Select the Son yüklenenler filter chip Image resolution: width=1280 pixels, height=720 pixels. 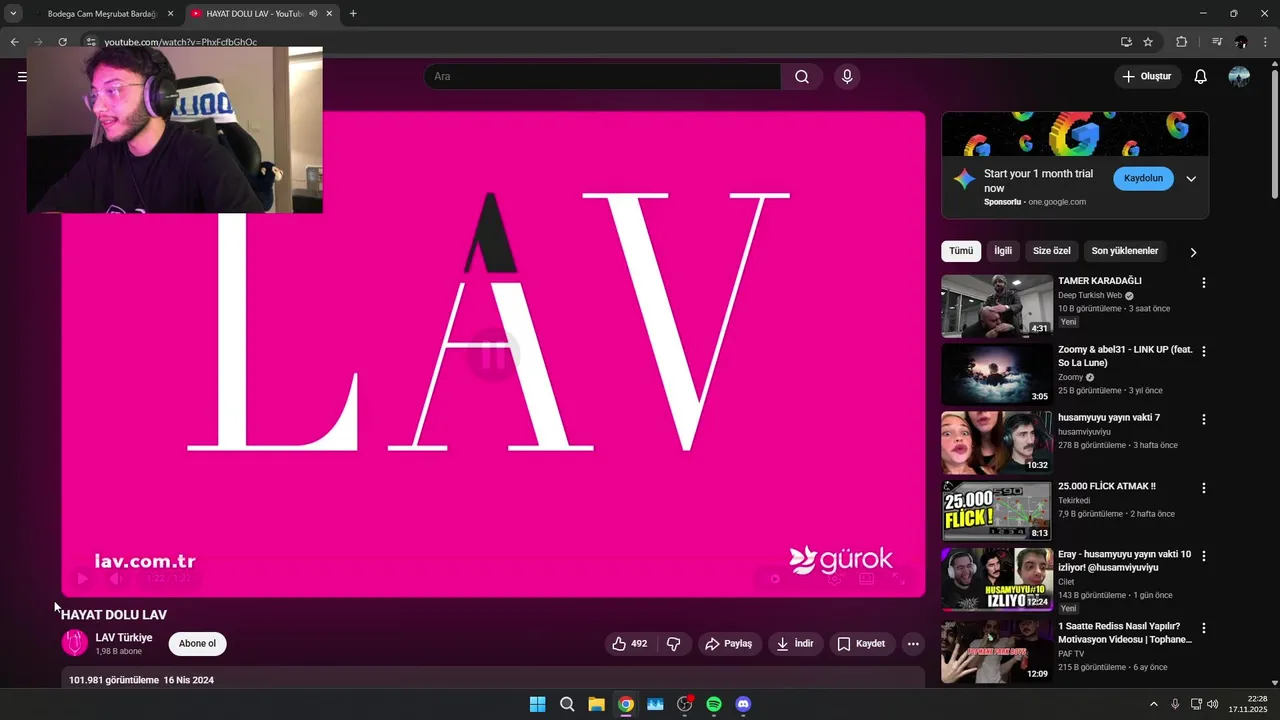coord(1125,251)
